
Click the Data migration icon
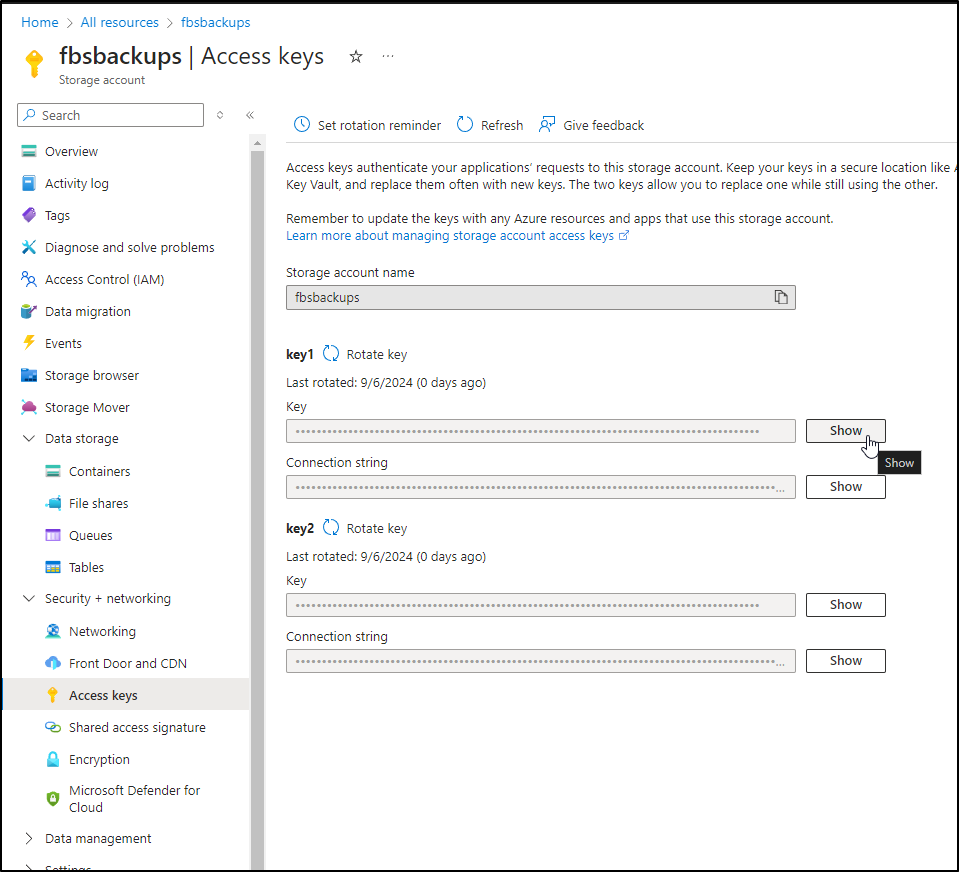tap(29, 311)
